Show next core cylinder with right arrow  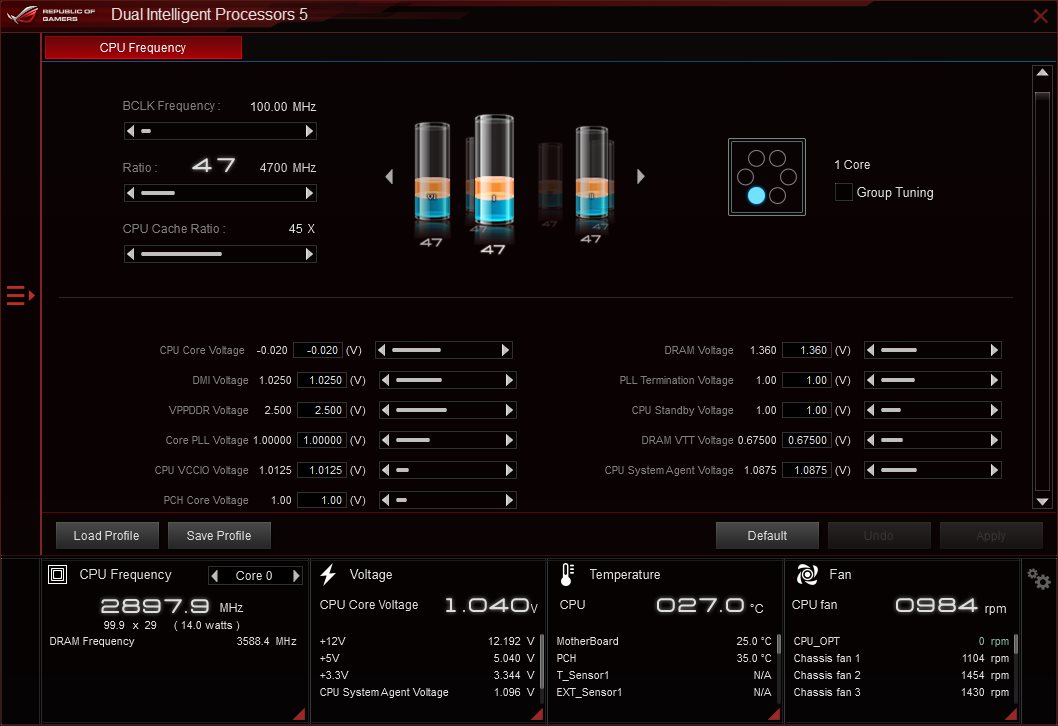coord(640,176)
